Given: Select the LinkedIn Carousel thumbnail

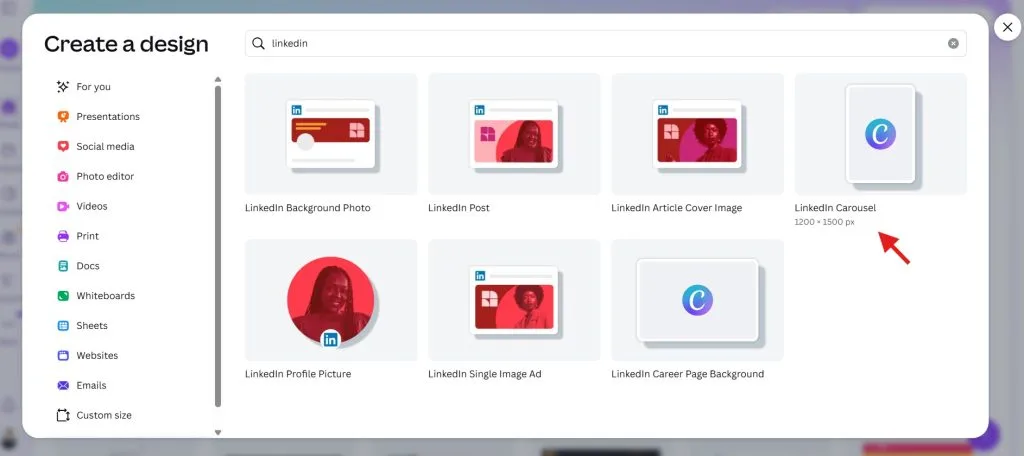Looking at the screenshot, I should click(x=880, y=134).
